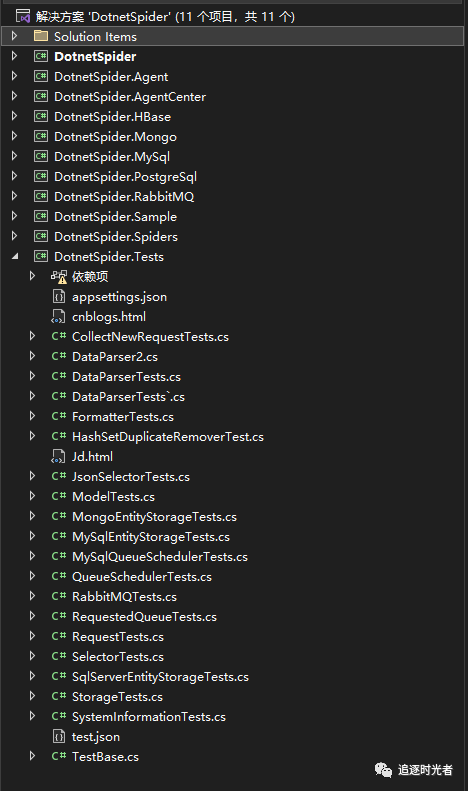Screen dimensions: 468x791
Task: Select DotnetSpider.AgentCenter project
Action: click(130, 97)
